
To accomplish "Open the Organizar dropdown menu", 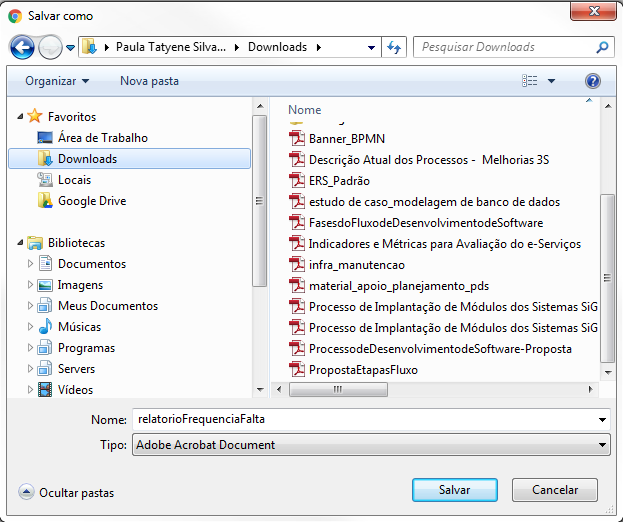I will pyautogui.click(x=57, y=81).
